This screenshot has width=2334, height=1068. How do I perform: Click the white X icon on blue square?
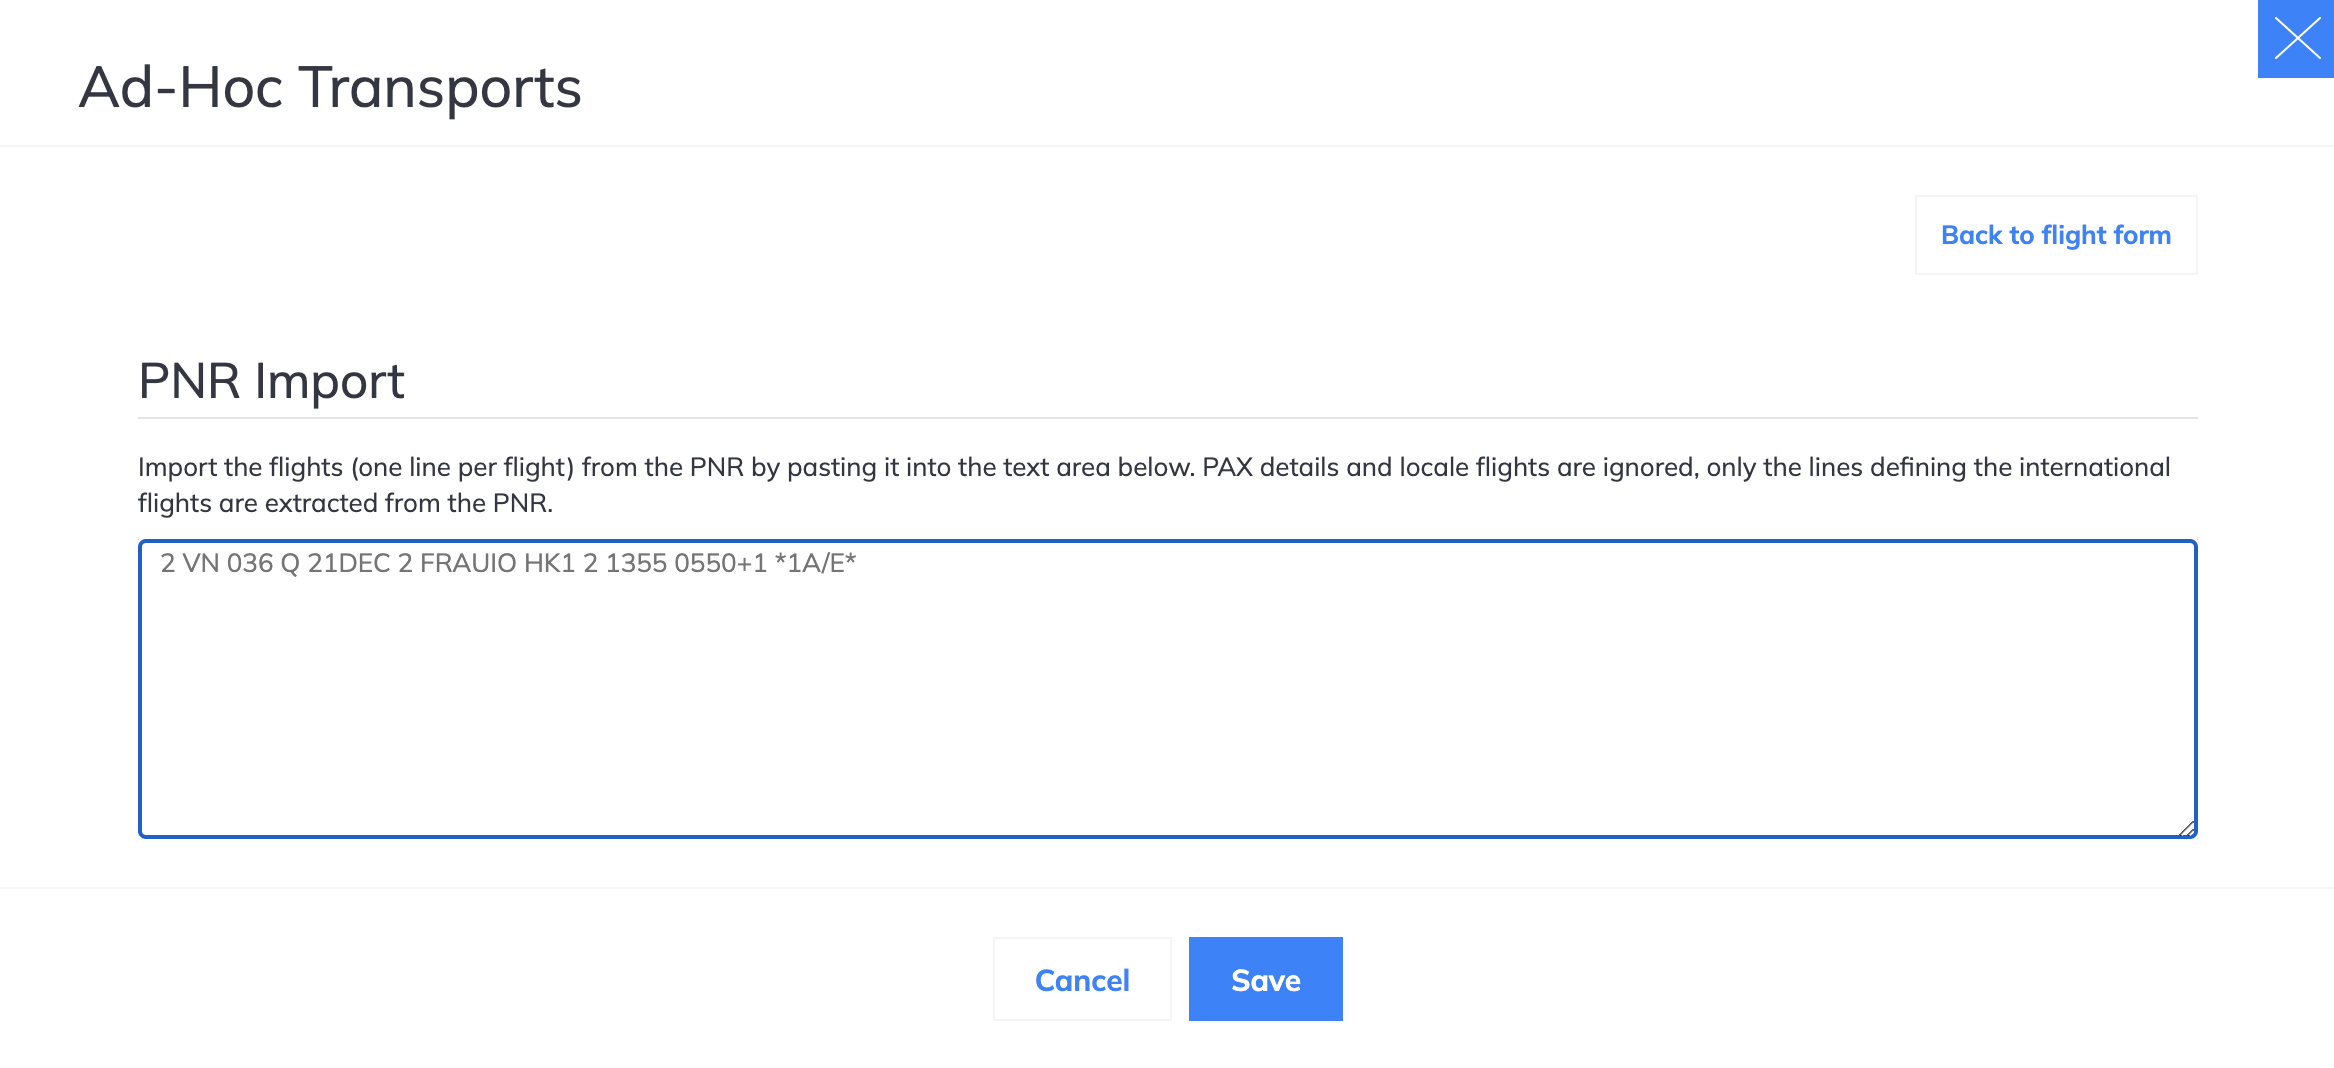pyautogui.click(x=2296, y=39)
